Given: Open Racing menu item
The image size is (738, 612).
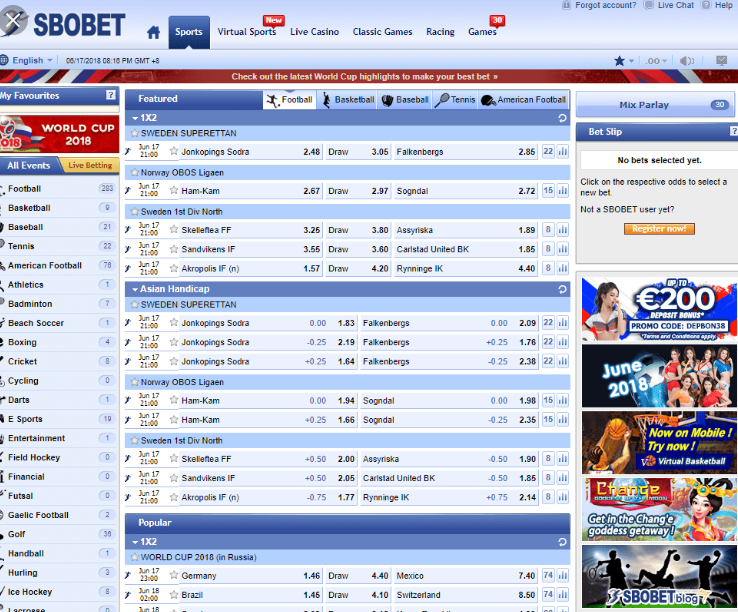Looking at the screenshot, I should pos(440,32).
